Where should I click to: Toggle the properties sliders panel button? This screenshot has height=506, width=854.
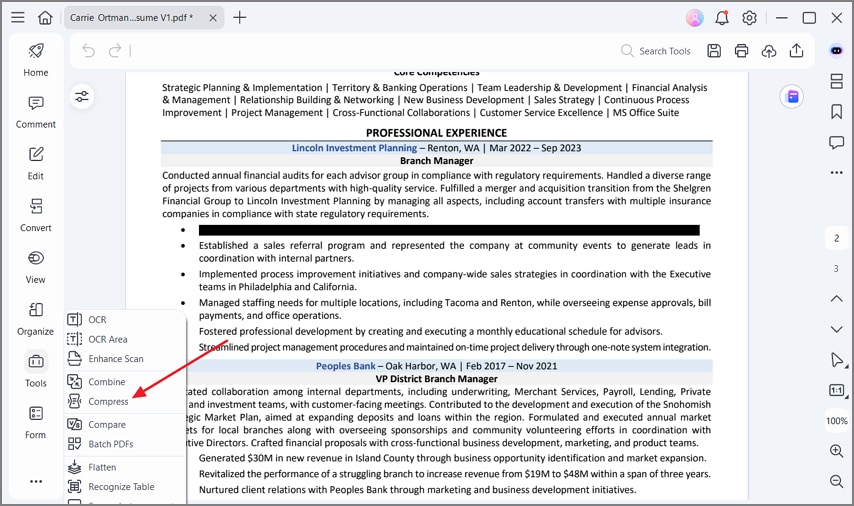(x=82, y=97)
